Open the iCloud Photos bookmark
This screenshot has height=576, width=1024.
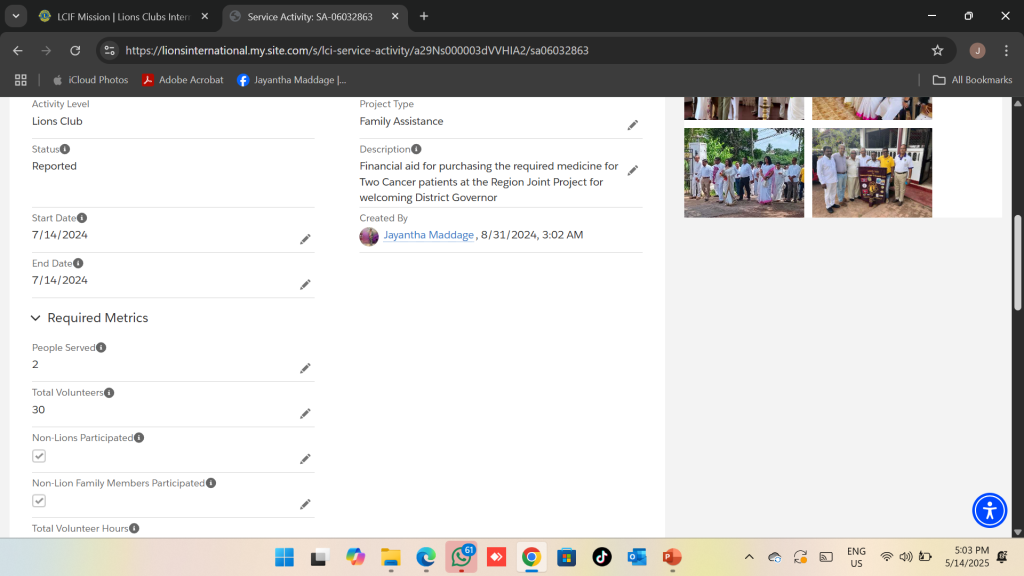tap(90, 80)
